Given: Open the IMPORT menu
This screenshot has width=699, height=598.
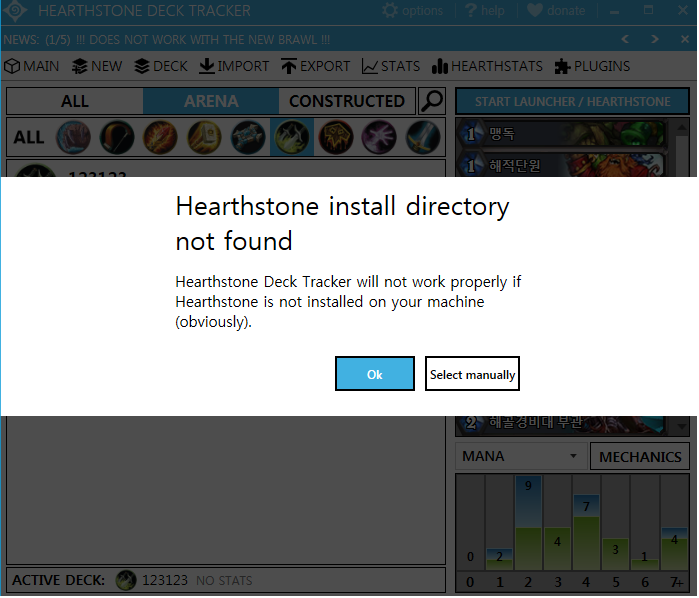Looking at the screenshot, I should [234, 66].
